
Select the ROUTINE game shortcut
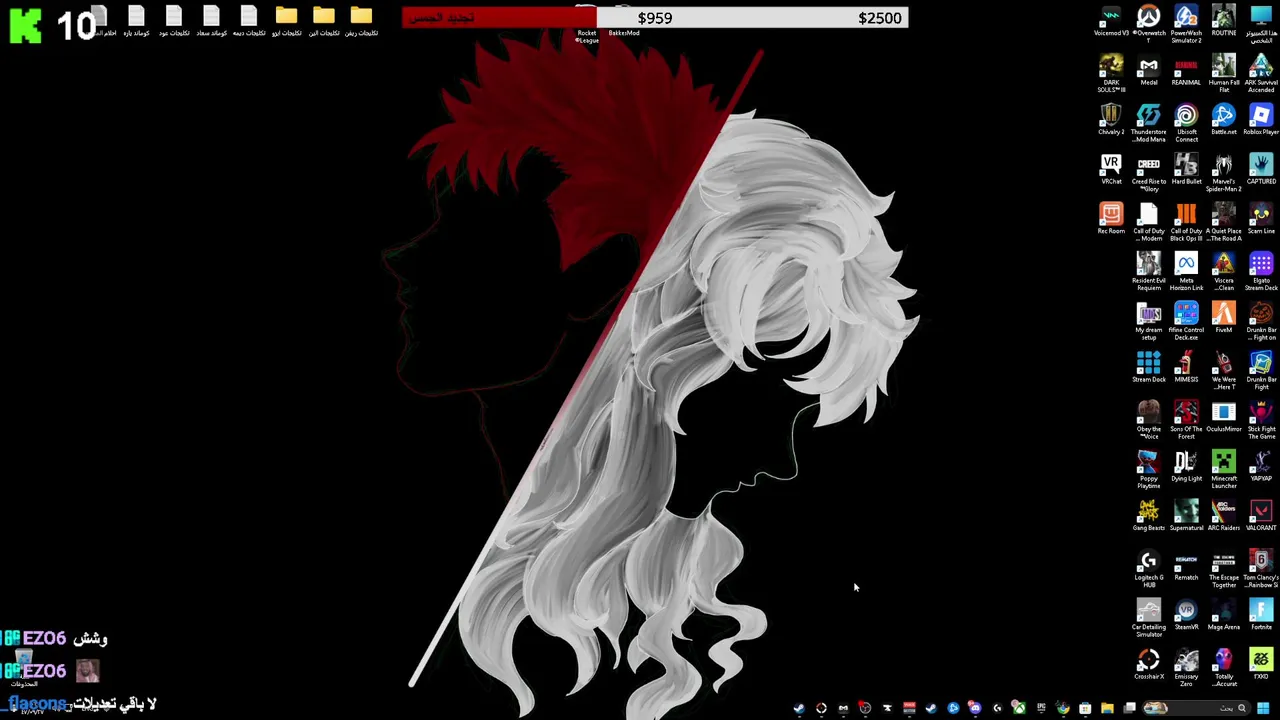(x=1223, y=21)
